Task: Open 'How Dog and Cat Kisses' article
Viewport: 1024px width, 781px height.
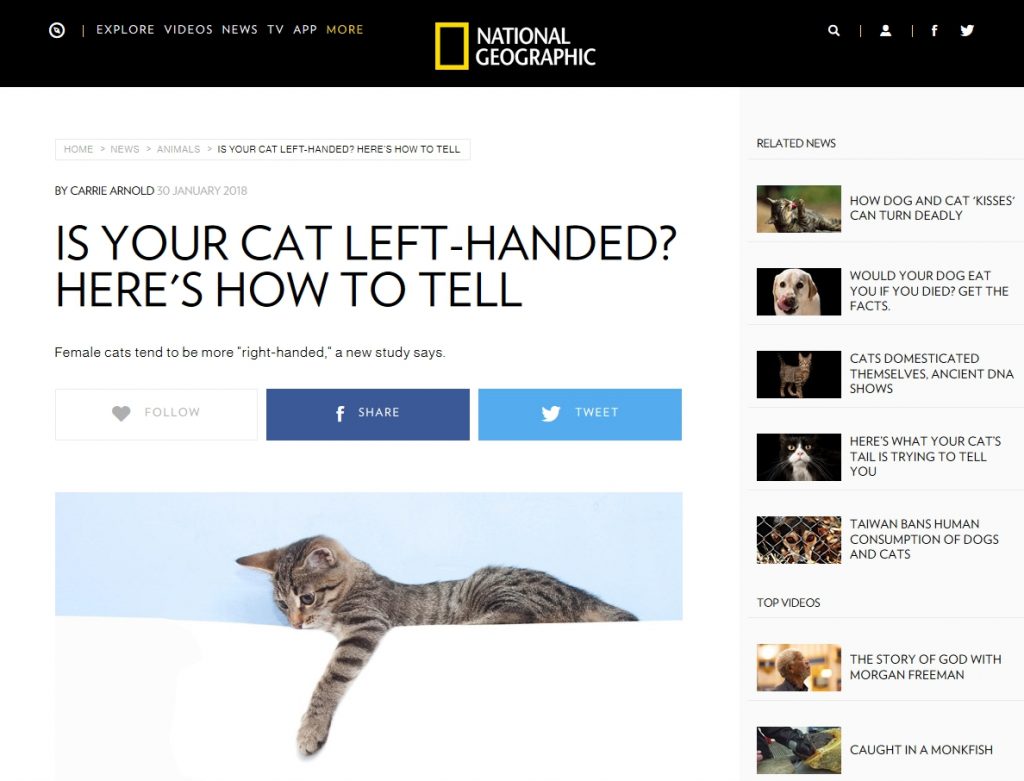Action: 932,208
